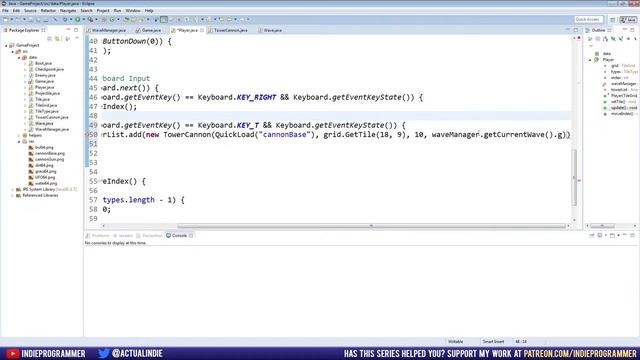
Task: Collapse the GameProject tree node
Action: click(x=7, y=45)
